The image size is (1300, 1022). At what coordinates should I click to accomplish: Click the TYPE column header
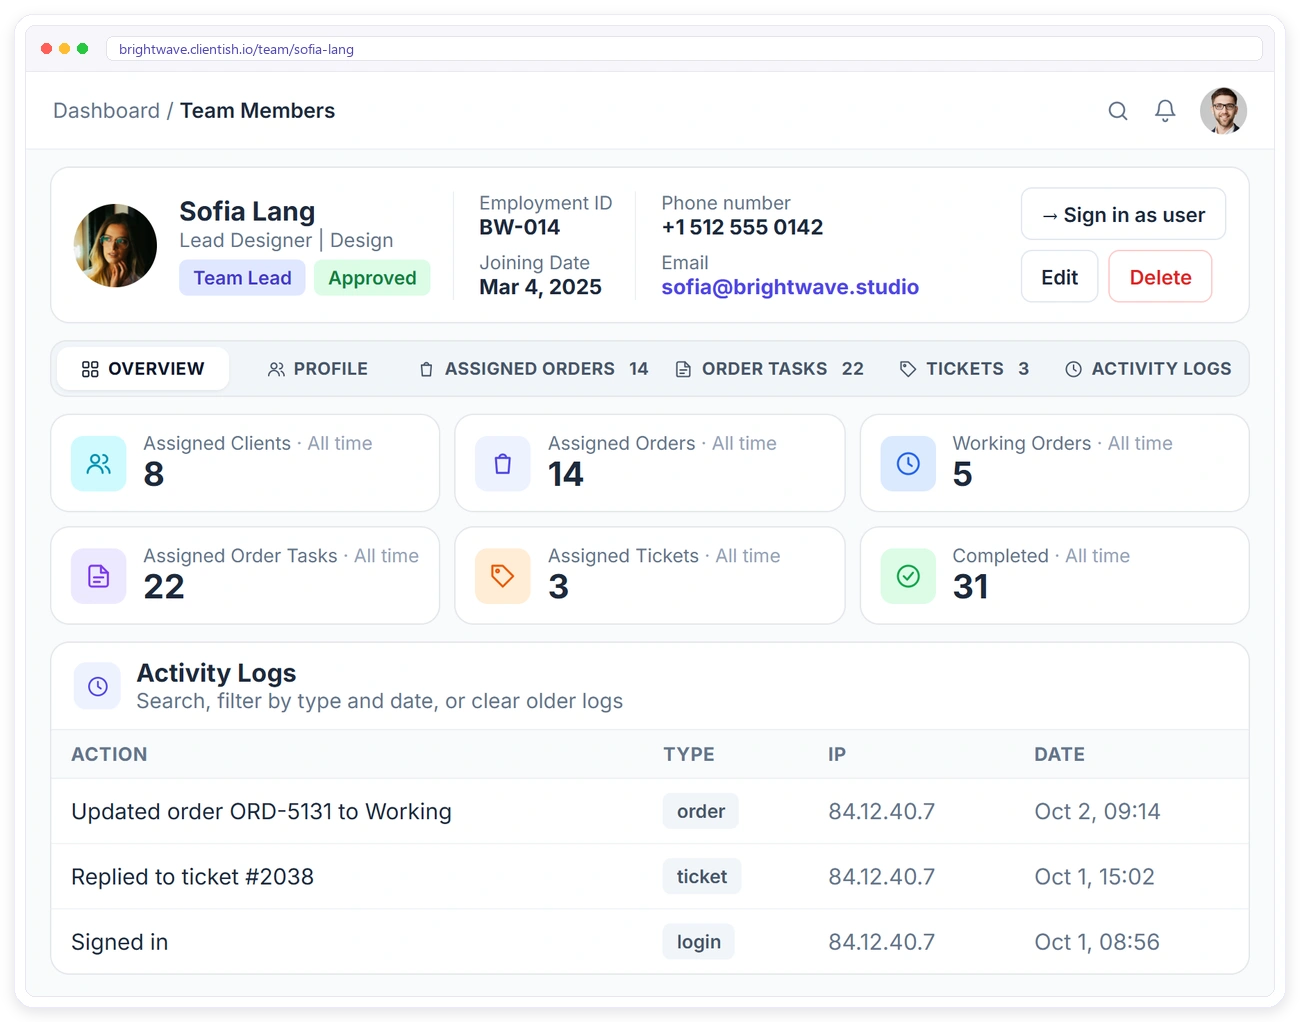click(x=689, y=754)
